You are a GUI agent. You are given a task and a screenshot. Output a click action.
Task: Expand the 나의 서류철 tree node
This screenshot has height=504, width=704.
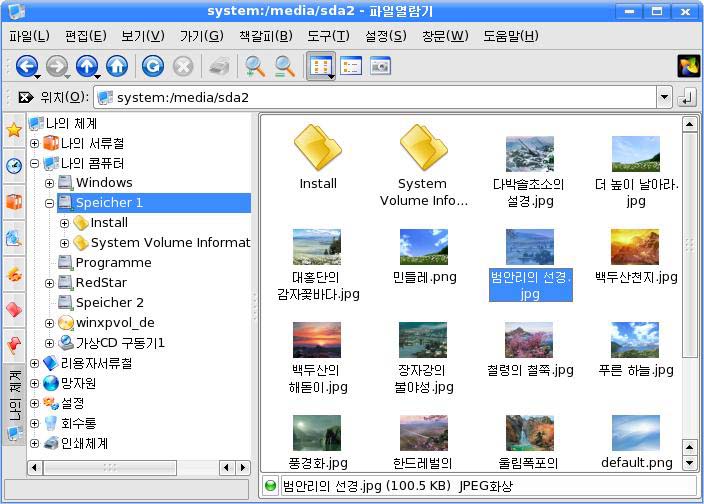coord(34,144)
